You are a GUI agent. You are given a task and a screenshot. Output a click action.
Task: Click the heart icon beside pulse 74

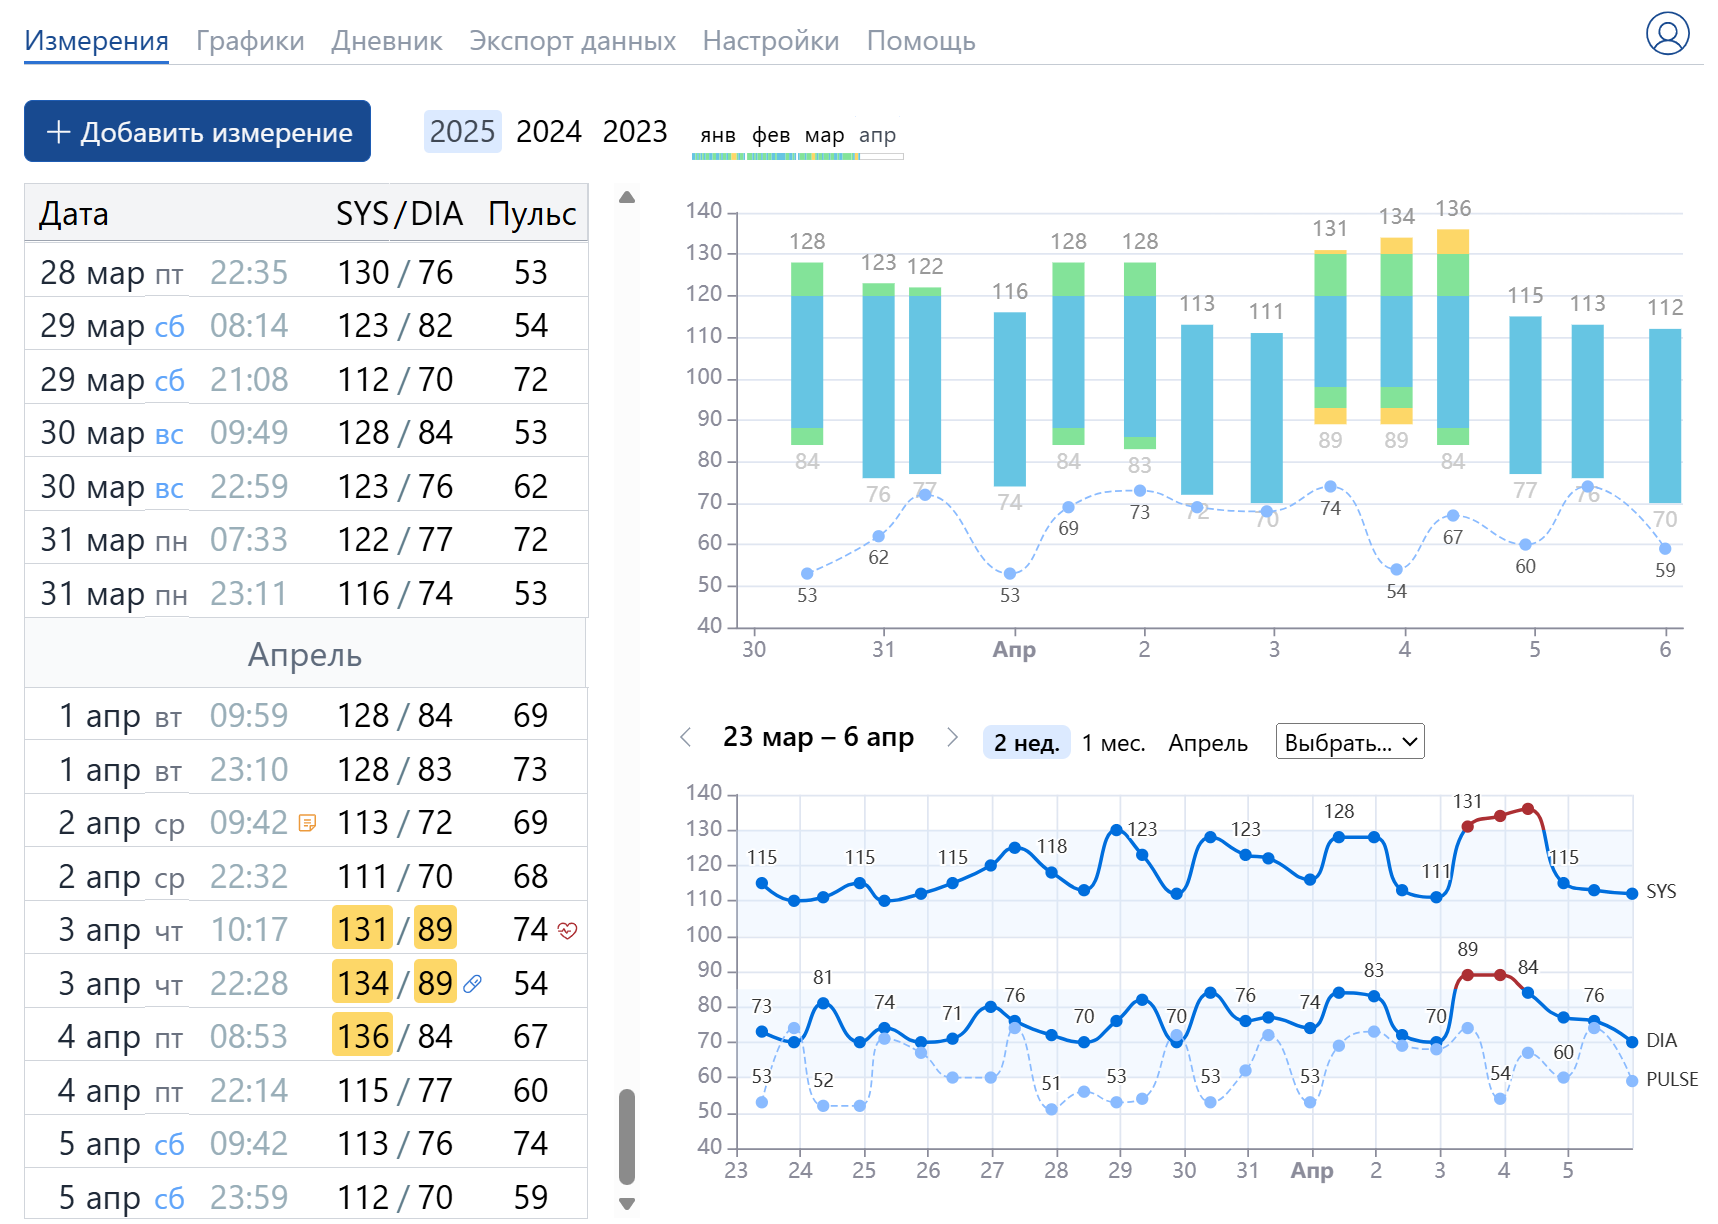568,931
